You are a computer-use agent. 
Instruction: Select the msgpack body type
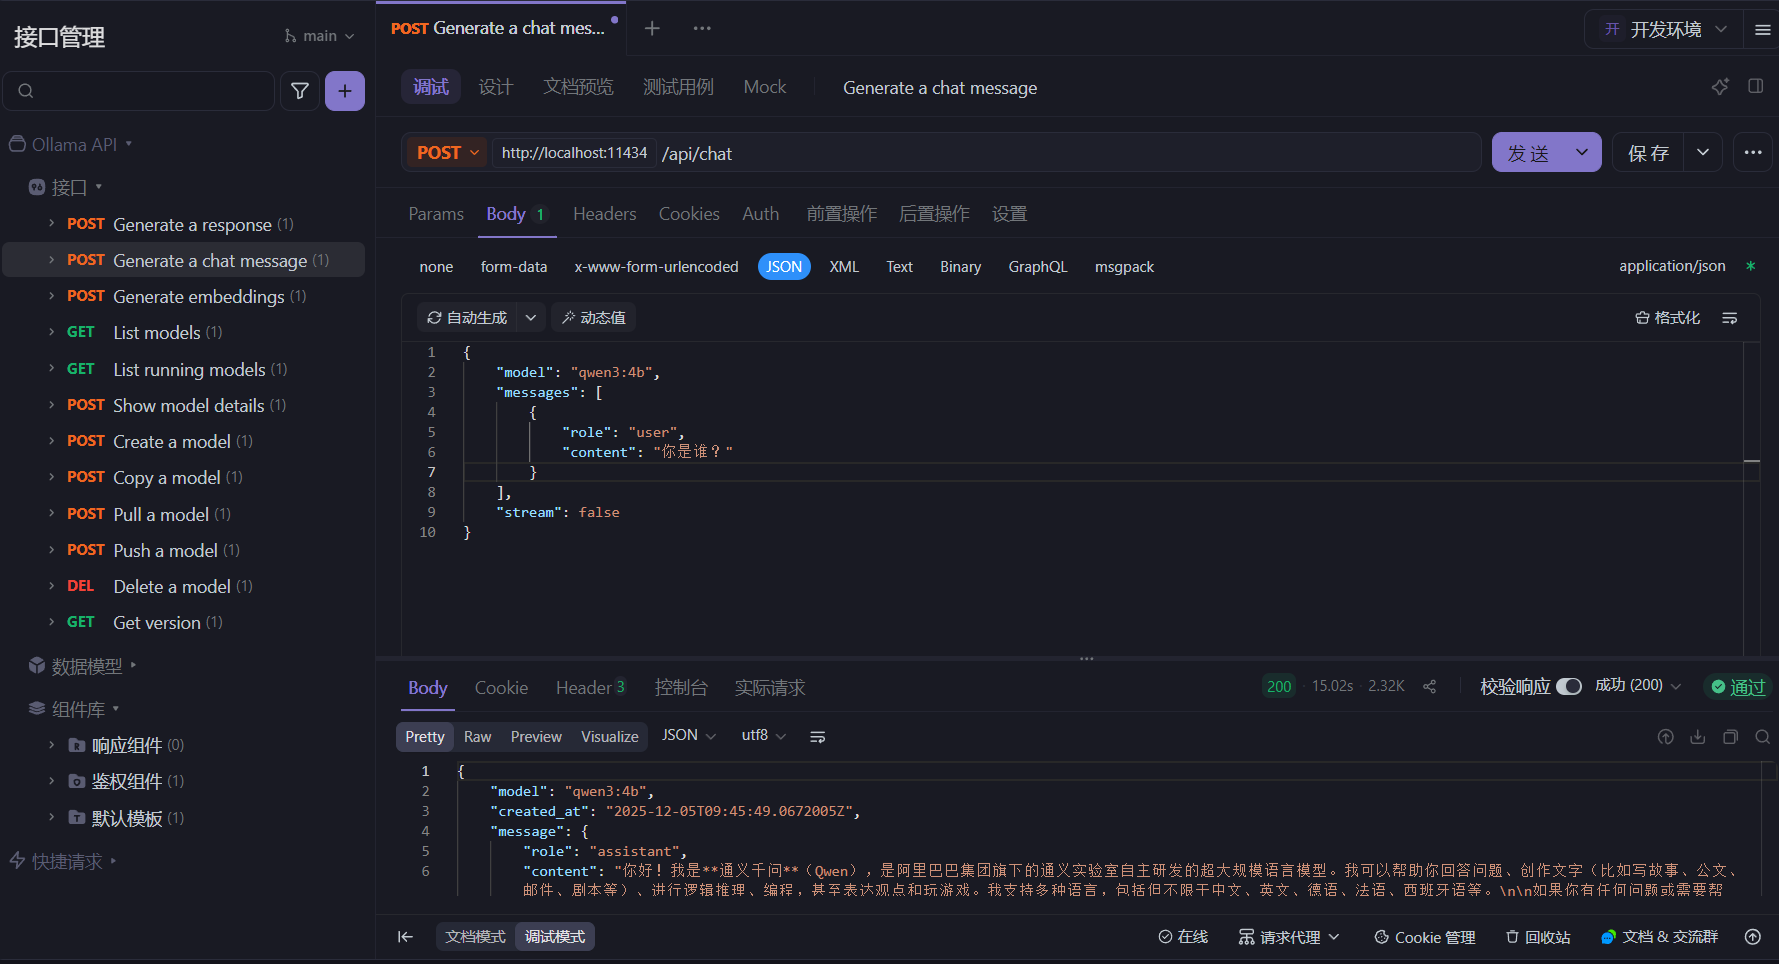pos(1124,267)
